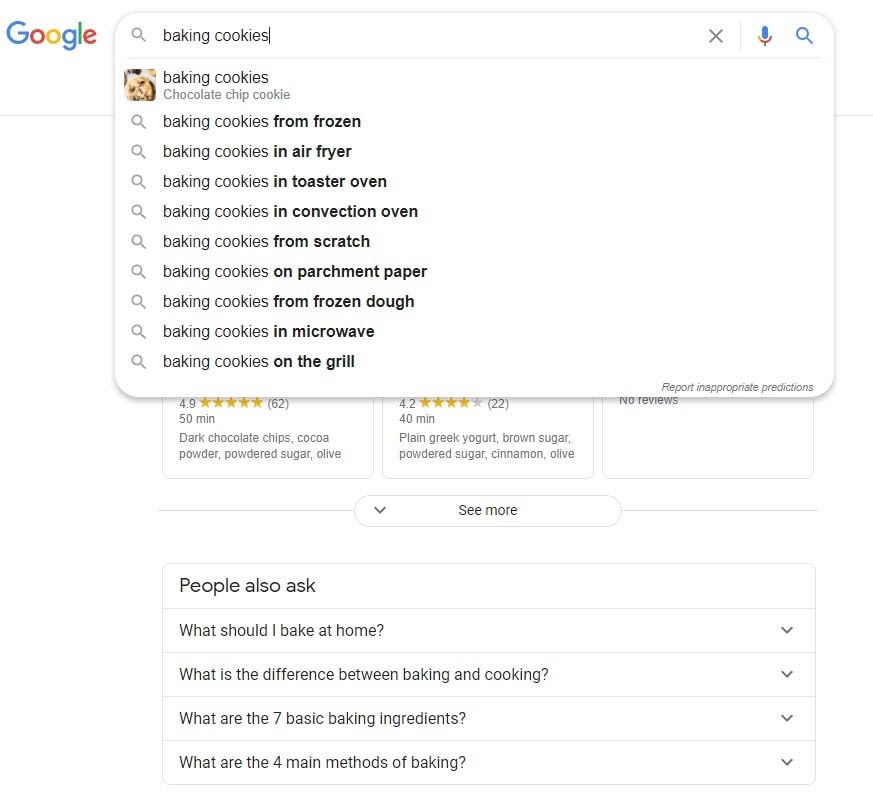Expand '7 basic baking ingredients' question
This screenshot has width=873, height=792.
pos(488,719)
